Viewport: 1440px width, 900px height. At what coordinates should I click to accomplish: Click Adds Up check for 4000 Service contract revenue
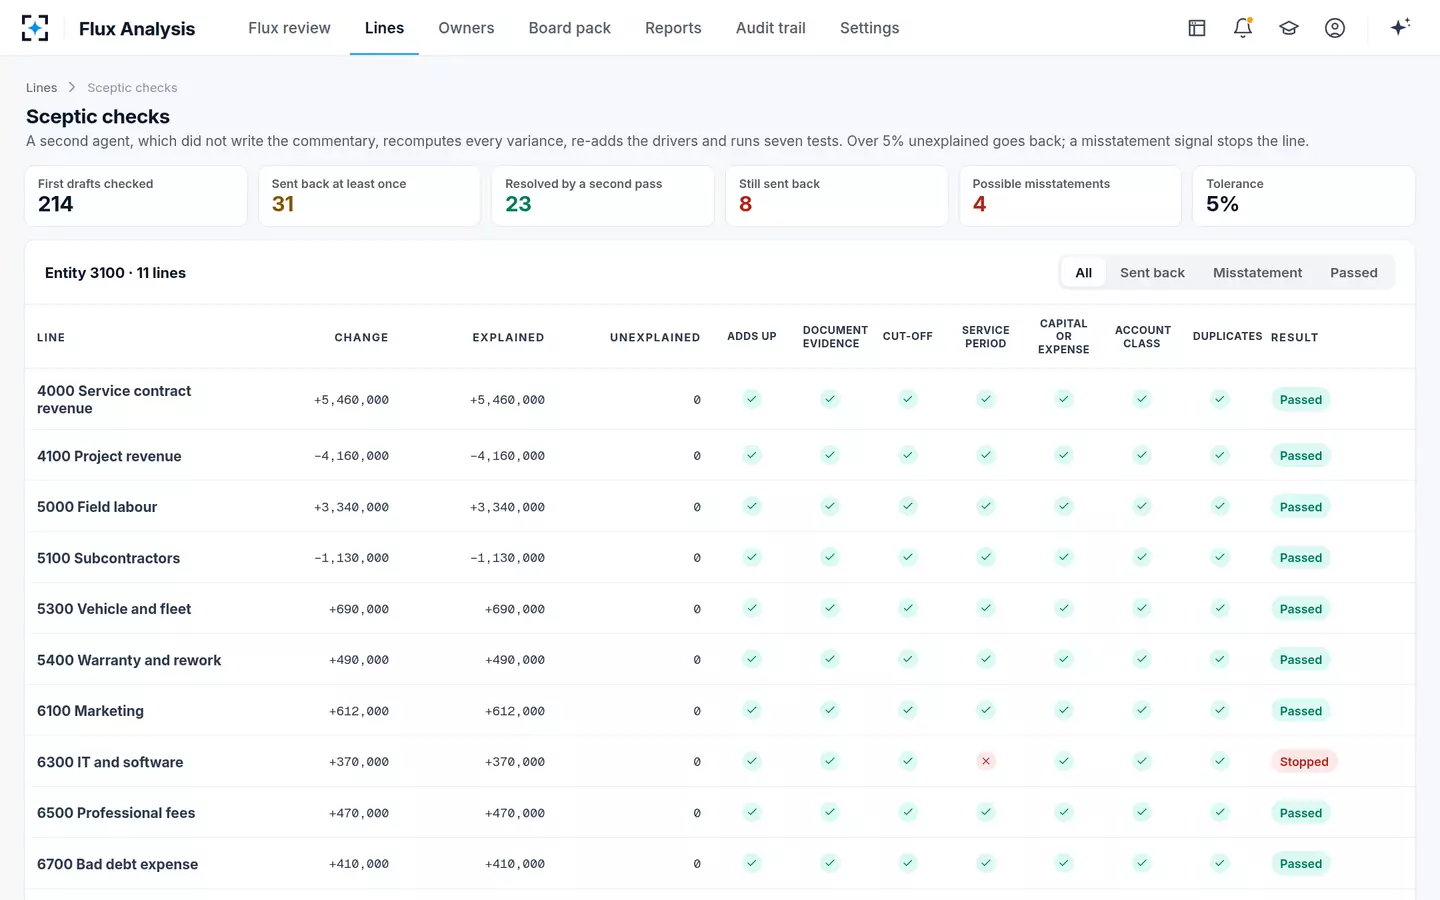pos(752,399)
